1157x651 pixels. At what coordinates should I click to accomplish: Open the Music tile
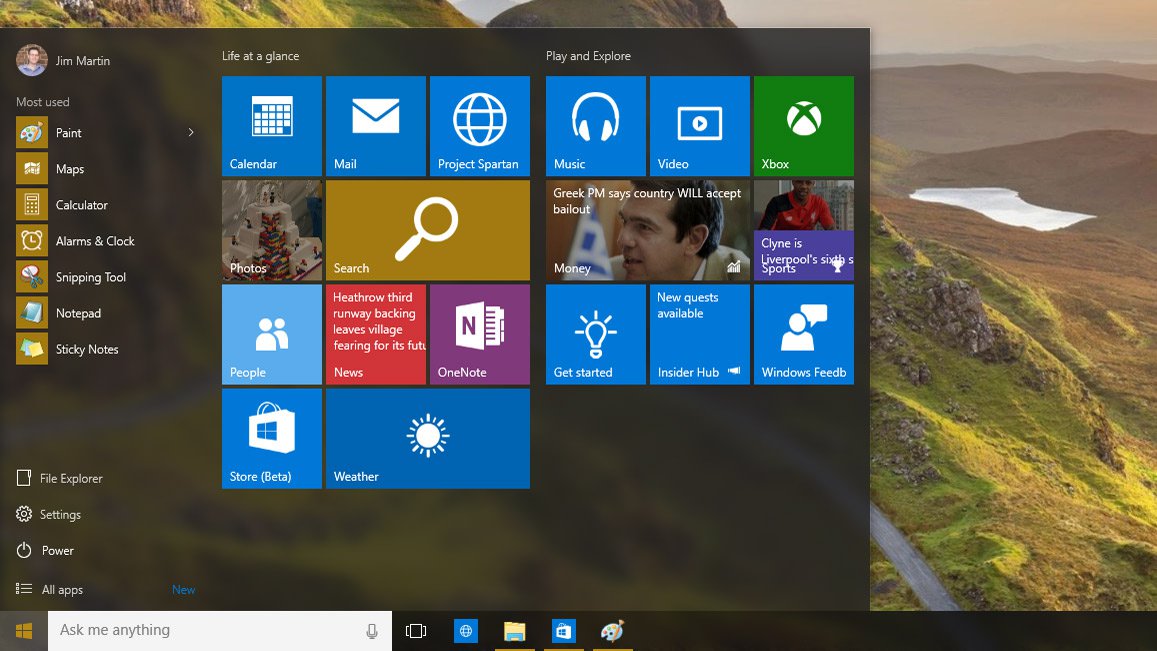[595, 126]
